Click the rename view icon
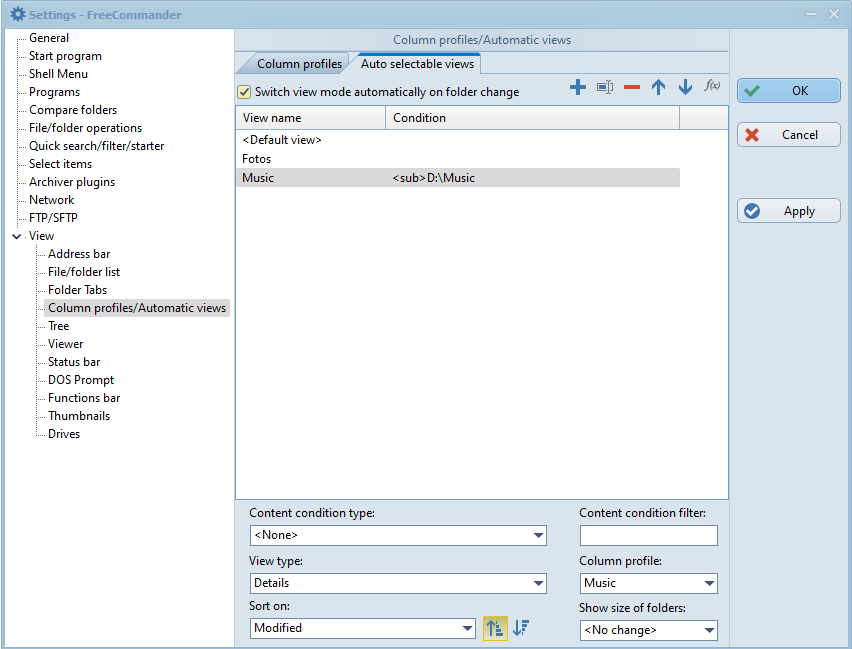The image size is (852, 649). pyautogui.click(x=605, y=87)
